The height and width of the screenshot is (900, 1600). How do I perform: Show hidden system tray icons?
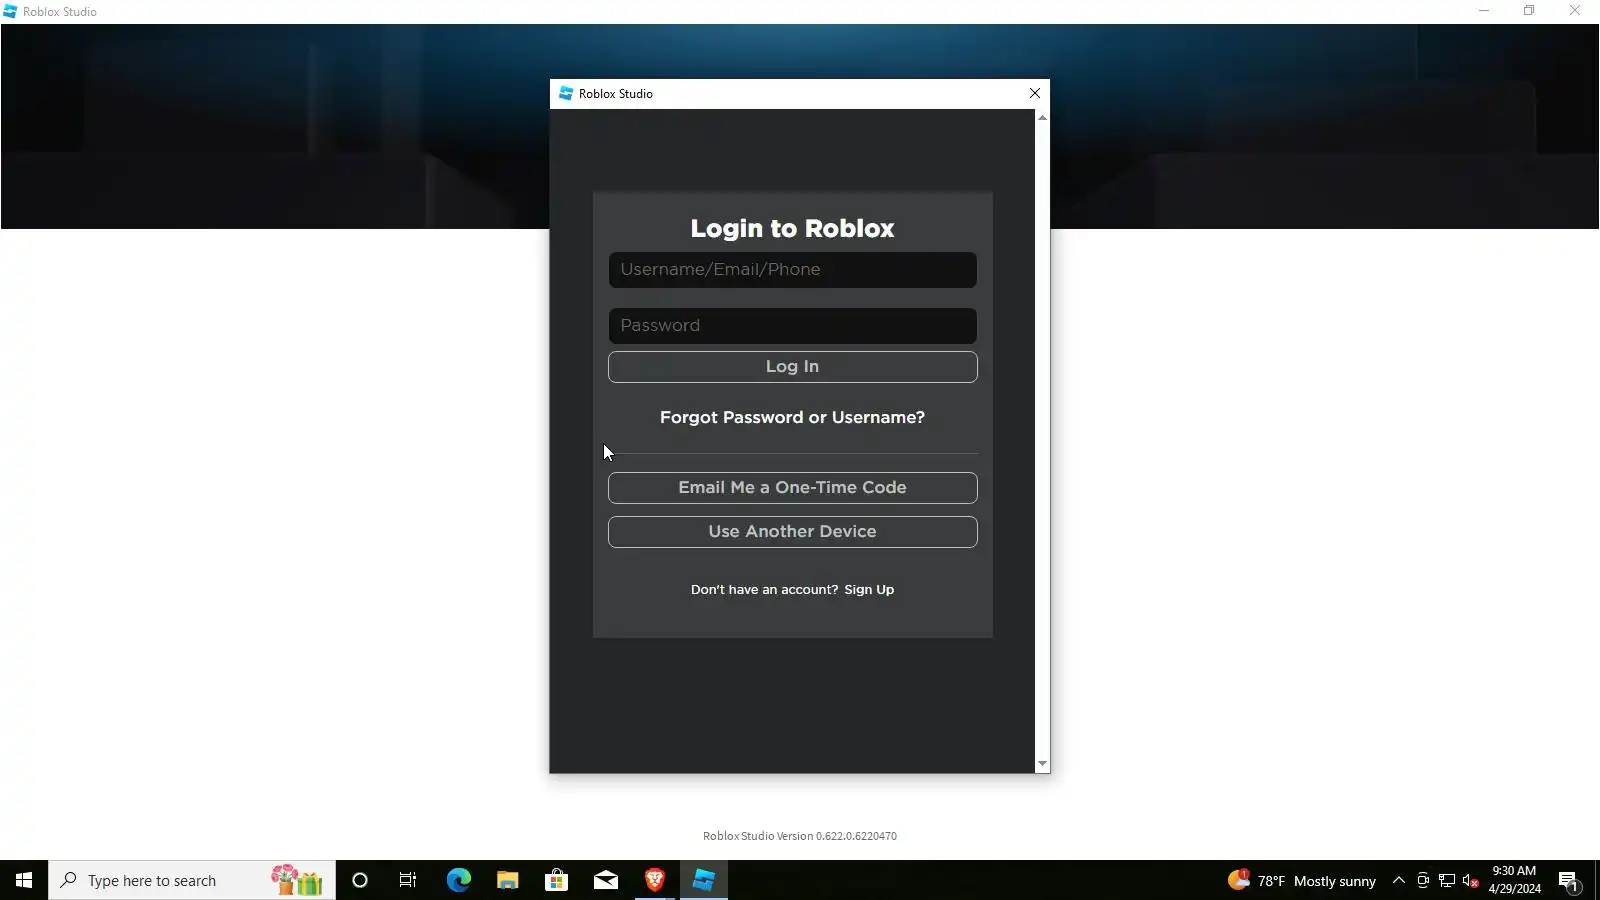pyautogui.click(x=1399, y=880)
